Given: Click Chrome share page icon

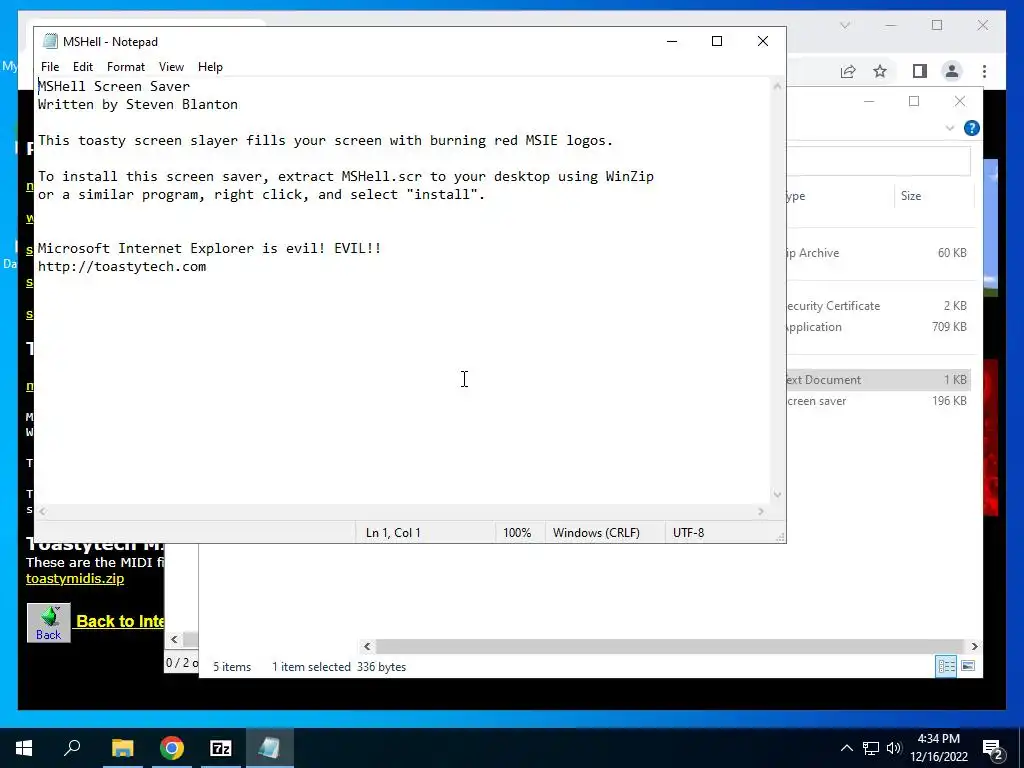Looking at the screenshot, I should [x=848, y=71].
